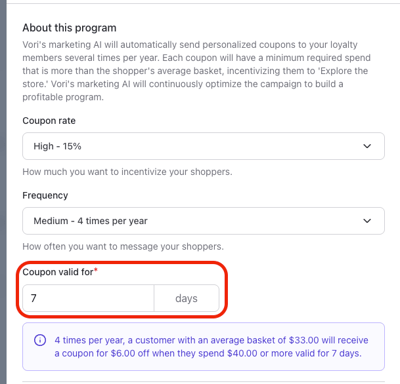The height and width of the screenshot is (384, 400).
Task: Click the Coupon rate field label
Action: click(x=49, y=121)
